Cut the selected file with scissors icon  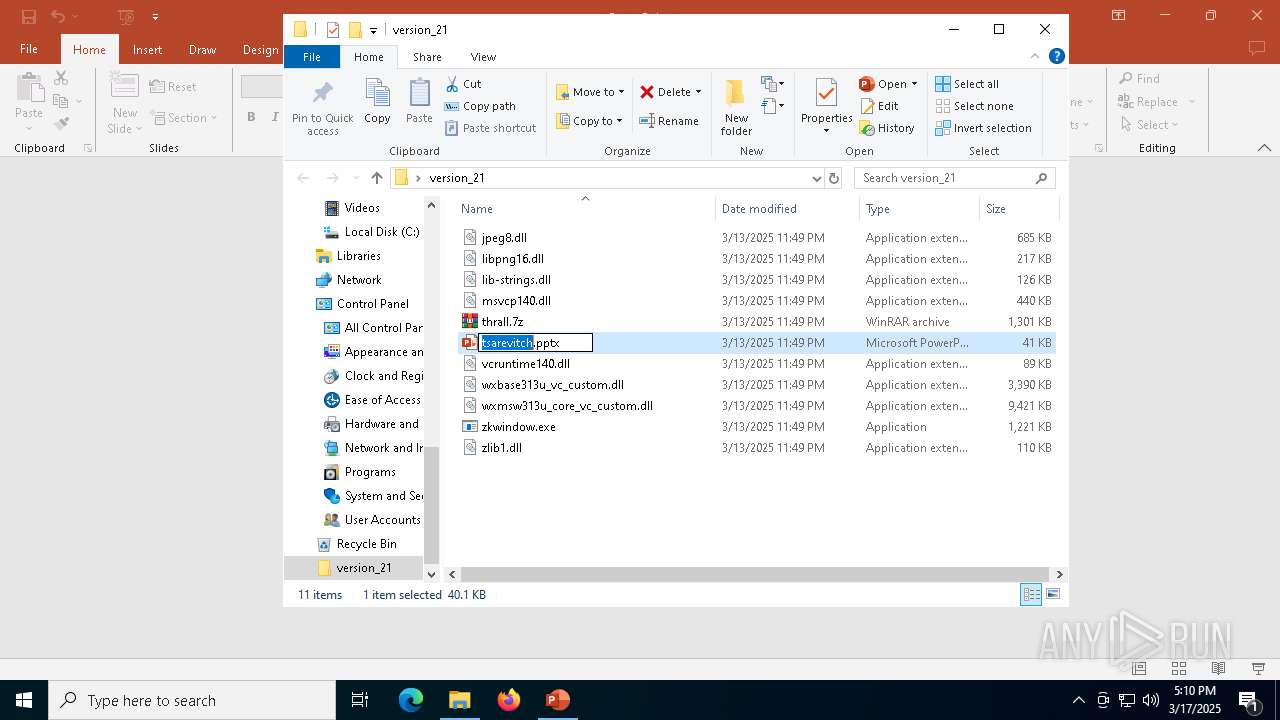point(463,84)
